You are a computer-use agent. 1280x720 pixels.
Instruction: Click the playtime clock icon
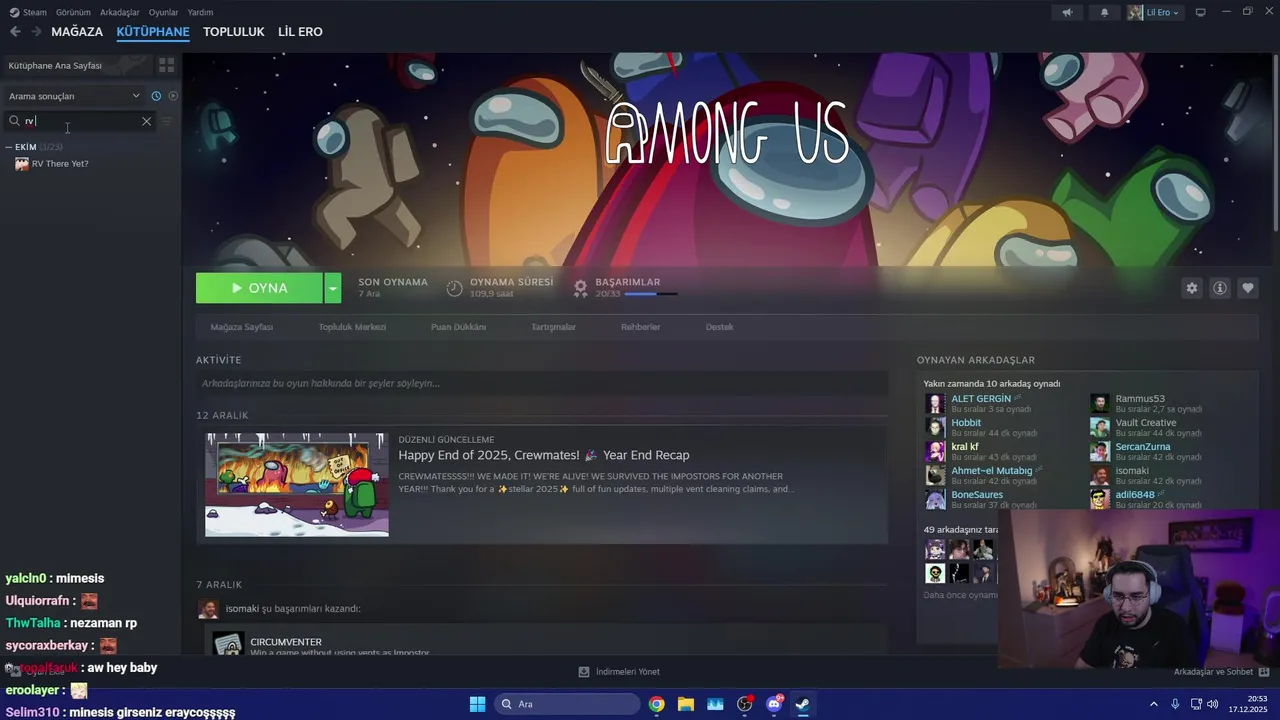click(454, 288)
